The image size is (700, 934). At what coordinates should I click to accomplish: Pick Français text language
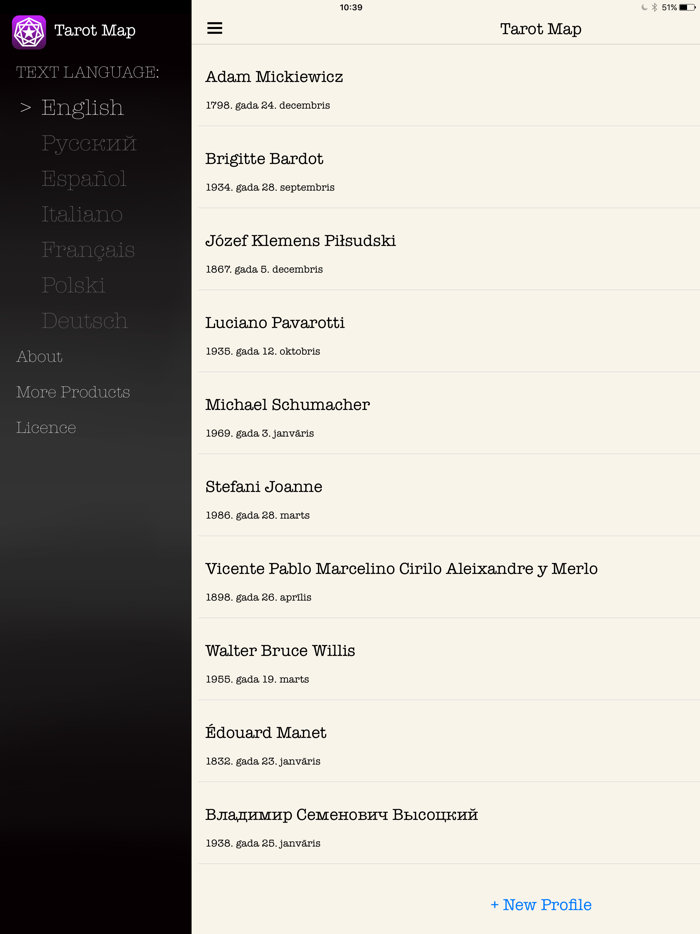tap(88, 250)
